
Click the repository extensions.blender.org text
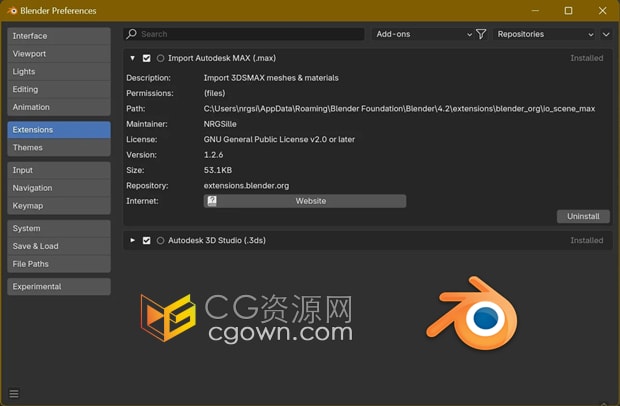pos(246,186)
